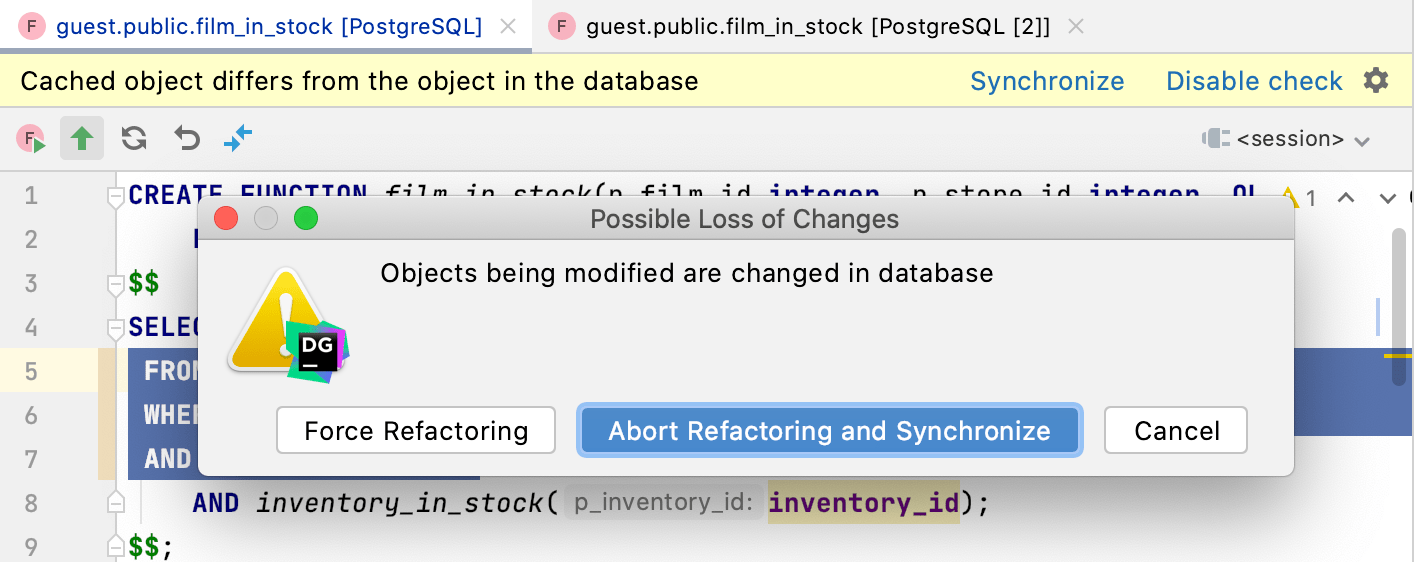Cancel the Possible Loss of Changes dialog
This screenshot has width=1414, height=562.
(1176, 431)
